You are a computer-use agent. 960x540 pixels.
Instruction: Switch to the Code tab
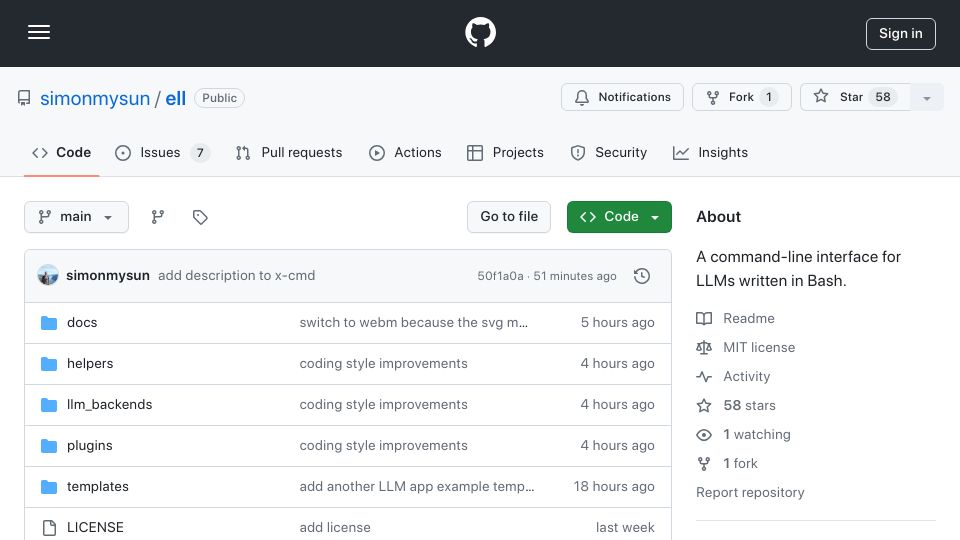pyautogui.click(x=61, y=152)
